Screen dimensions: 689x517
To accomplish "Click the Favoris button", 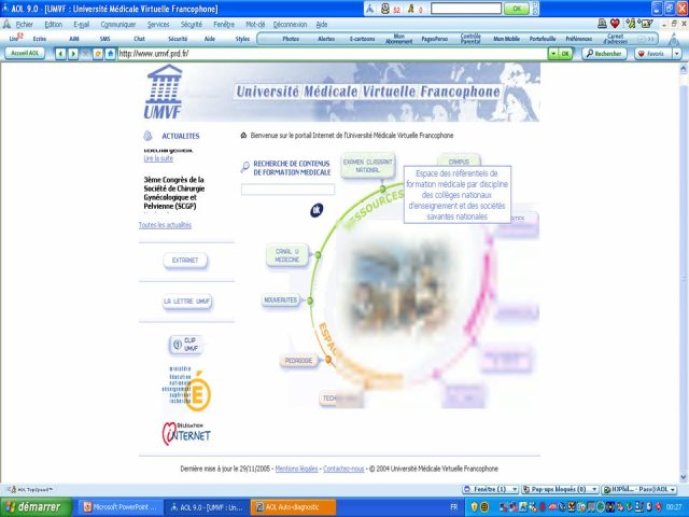I will tap(652, 54).
